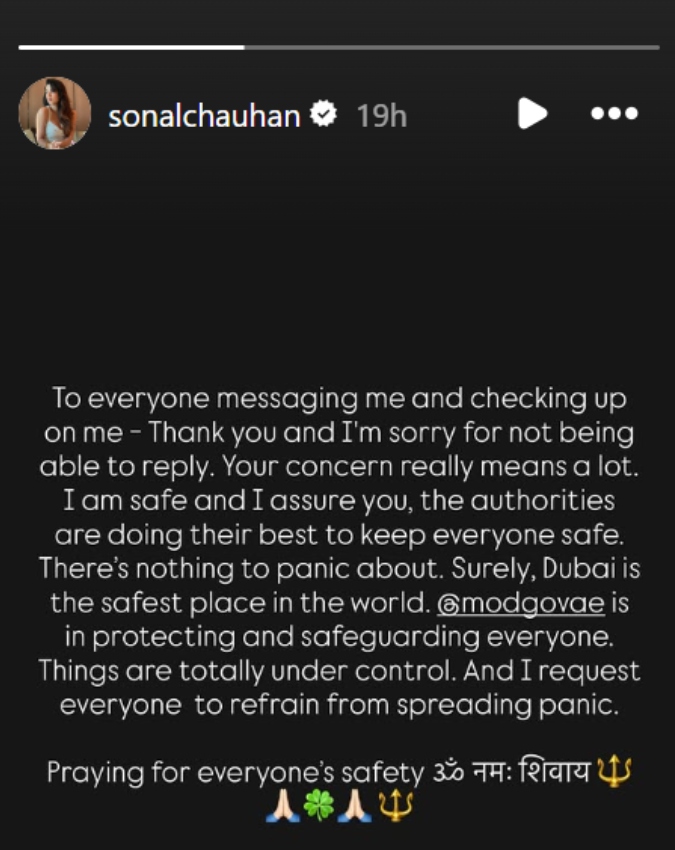The image size is (675, 850).
Task: Open sonalchauhan's profile via the username
Action: click(204, 114)
